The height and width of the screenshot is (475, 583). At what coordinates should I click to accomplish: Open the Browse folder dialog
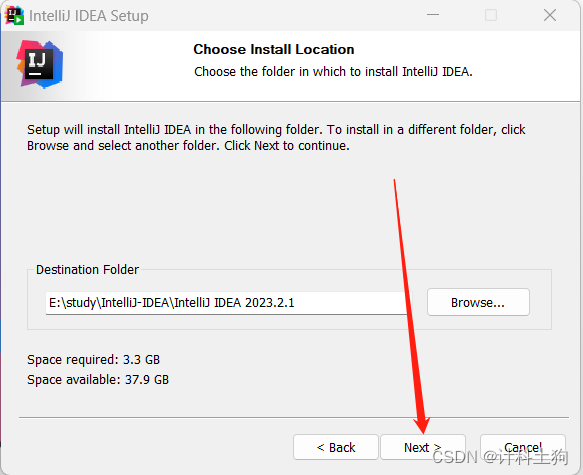click(x=478, y=302)
